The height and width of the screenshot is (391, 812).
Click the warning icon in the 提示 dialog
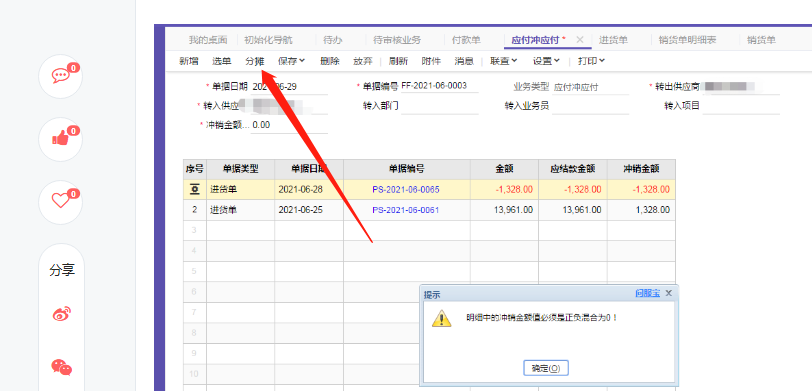(442, 318)
